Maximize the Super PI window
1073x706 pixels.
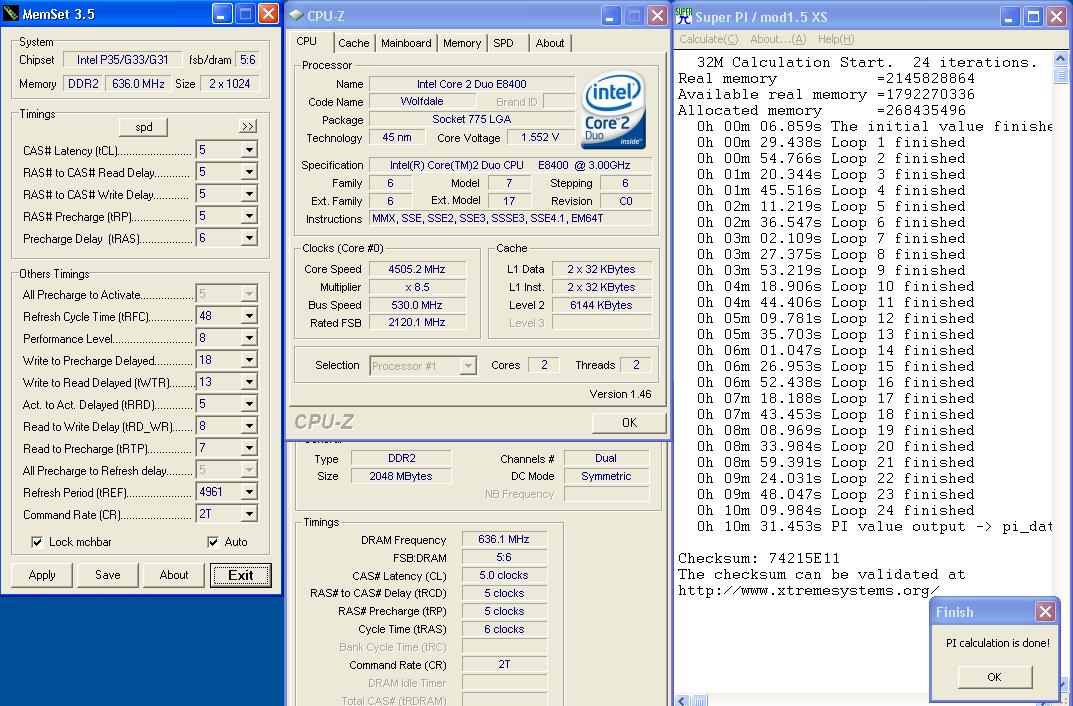tap(1033, 16)
